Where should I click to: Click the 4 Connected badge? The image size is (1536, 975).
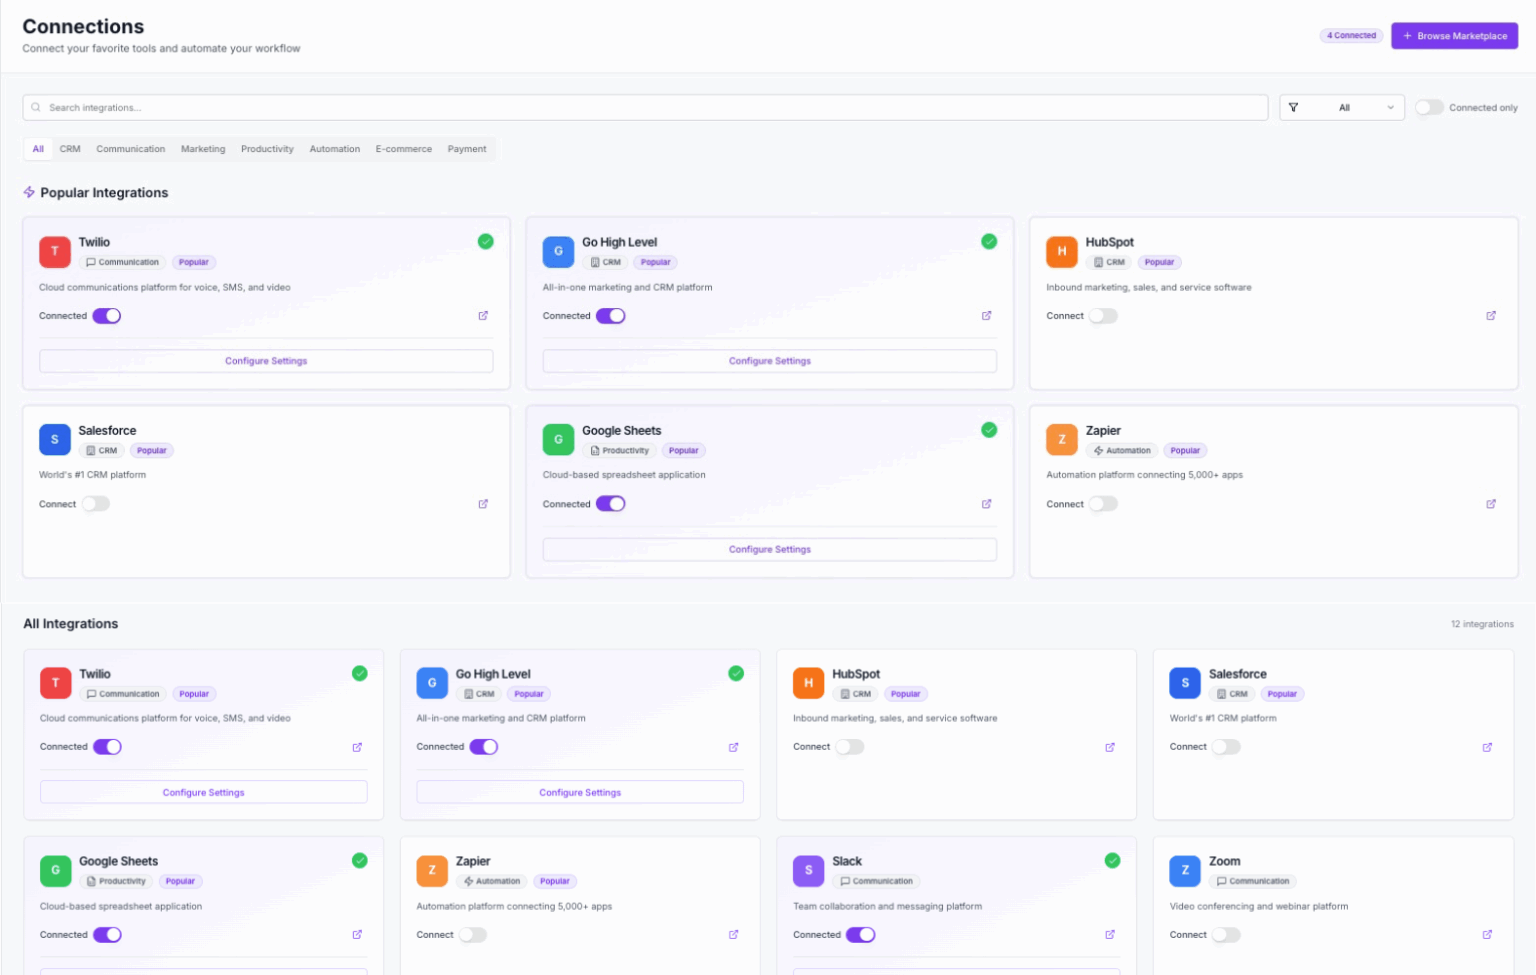tap(1351, 36)
